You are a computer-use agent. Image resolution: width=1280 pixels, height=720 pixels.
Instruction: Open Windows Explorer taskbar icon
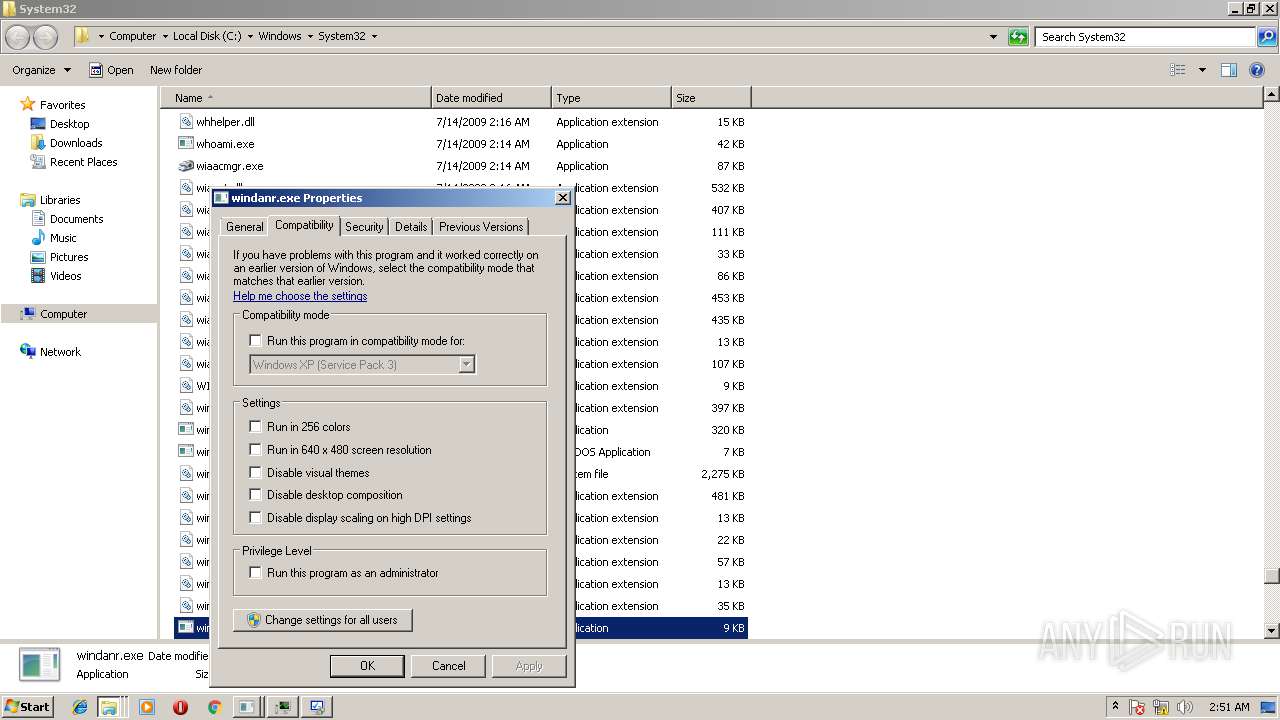(x=108, y=707)
